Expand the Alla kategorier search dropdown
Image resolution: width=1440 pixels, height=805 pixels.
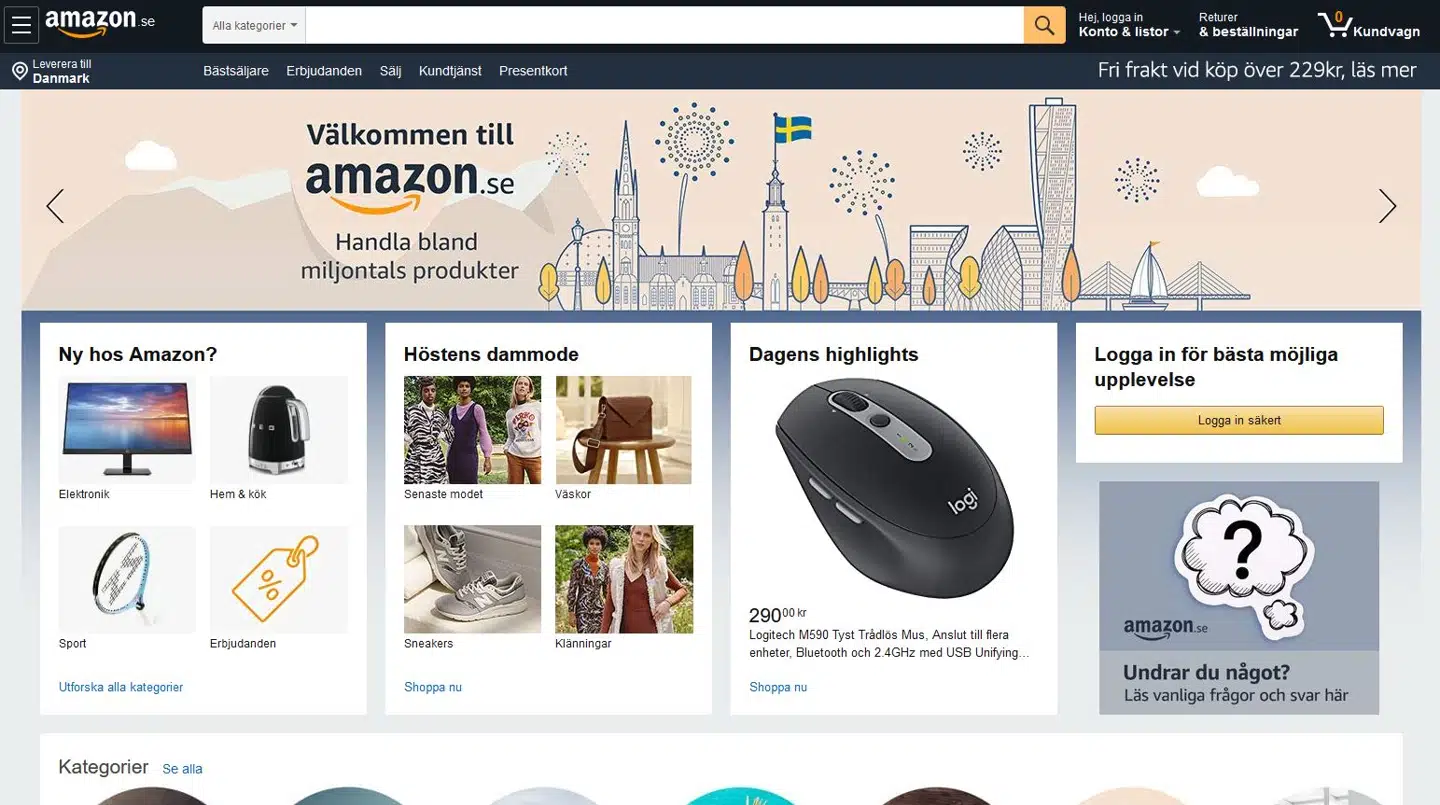coord(254,25)
